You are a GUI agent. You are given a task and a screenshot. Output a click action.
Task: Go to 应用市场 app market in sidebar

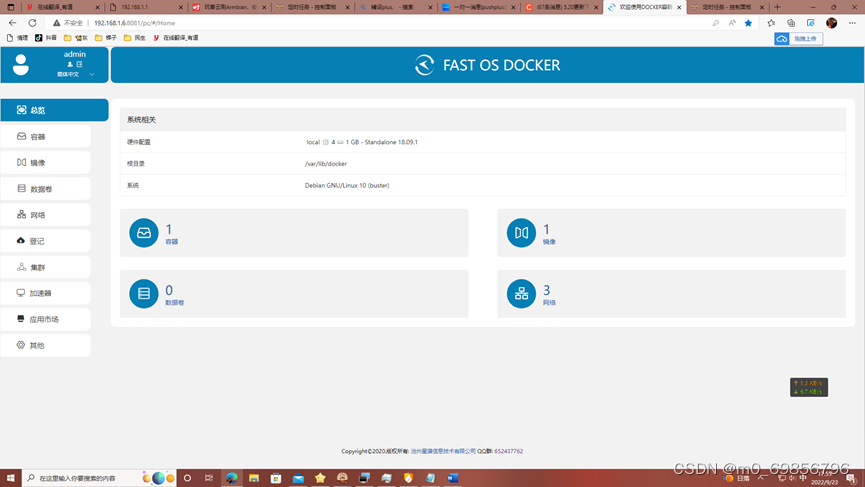[x=45, y=319]
